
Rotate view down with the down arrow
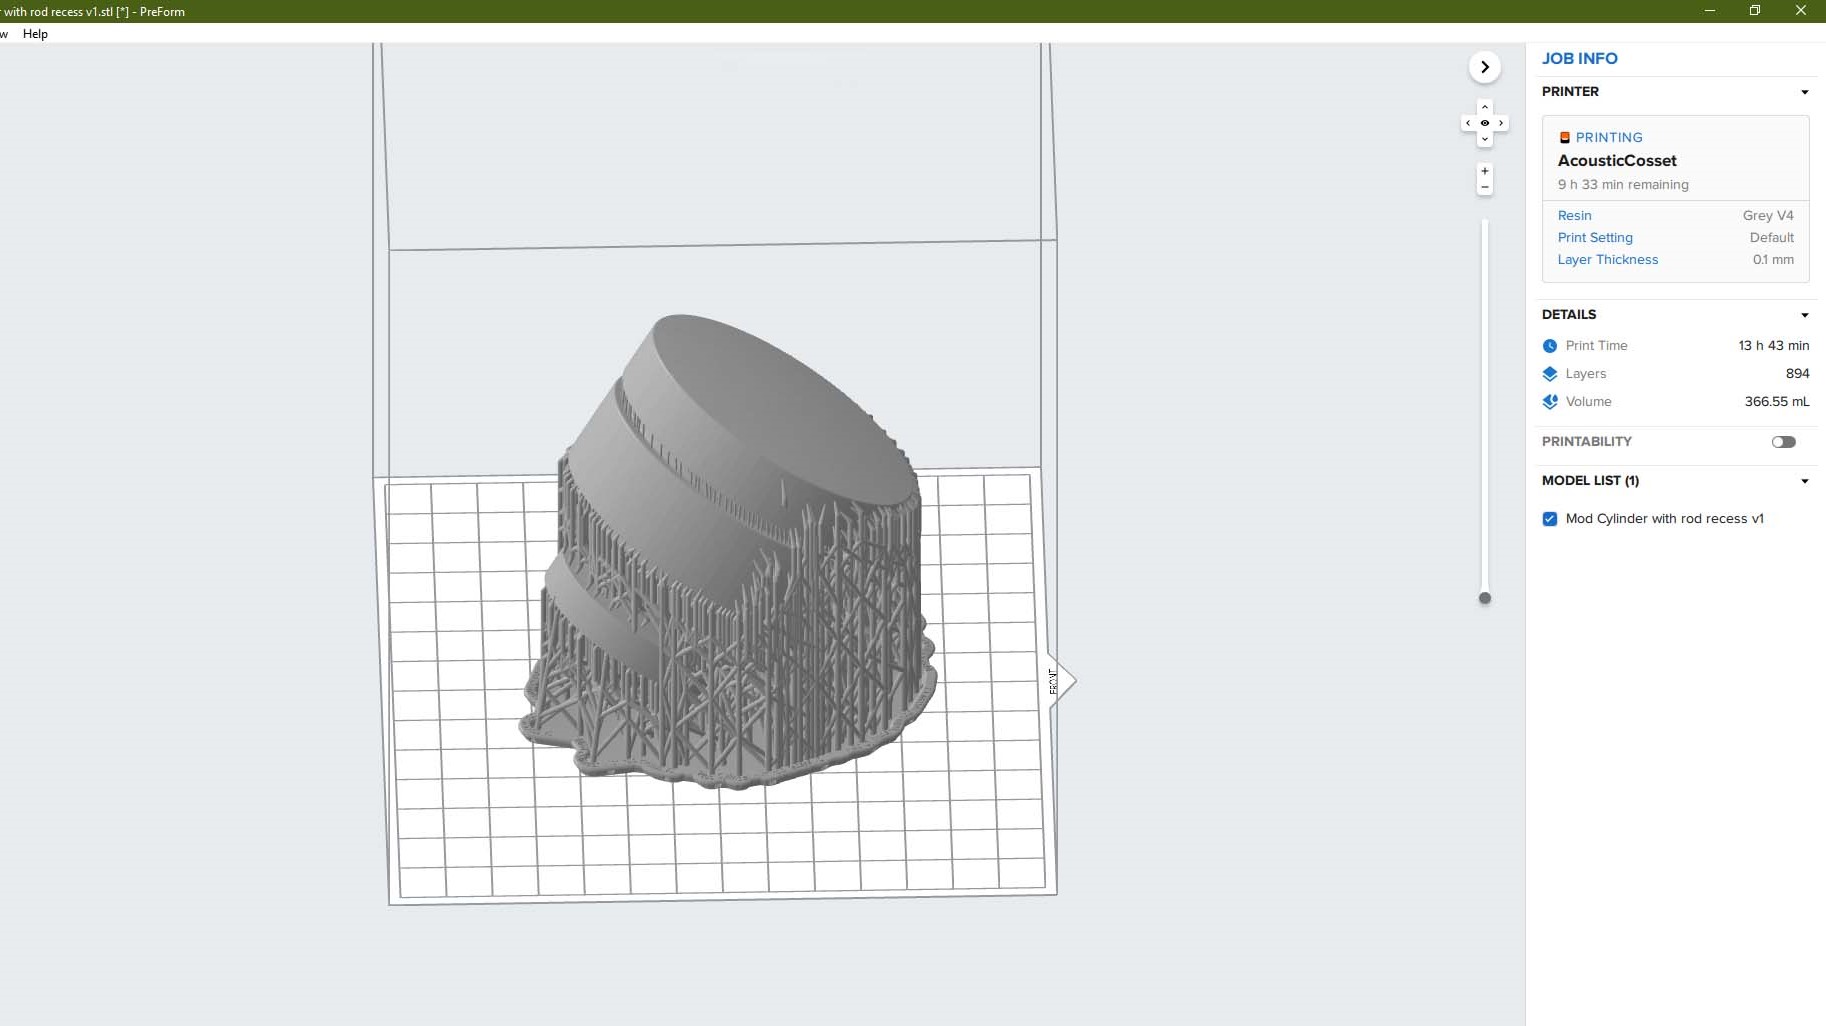coord(1484,139)
